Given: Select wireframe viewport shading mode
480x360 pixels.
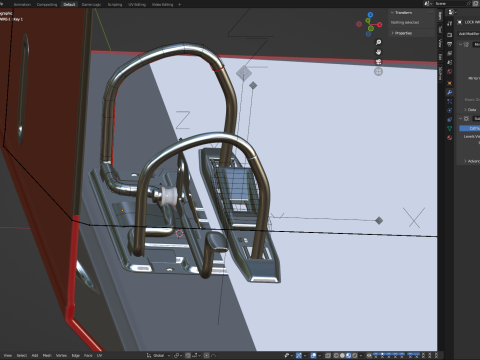Looking at the screenshot, I should click(336, 355).
